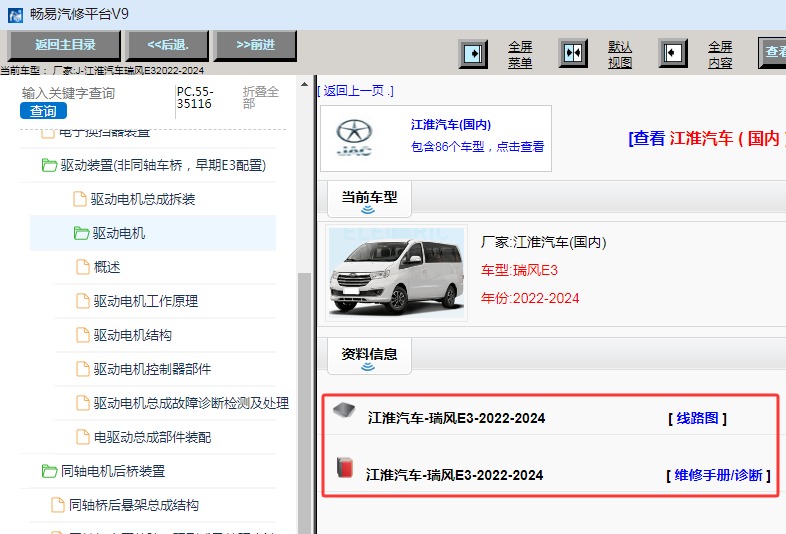786x534 pixels.
Task: Click the 江淮汽车(国内) brand link
Action: (451, 124)
